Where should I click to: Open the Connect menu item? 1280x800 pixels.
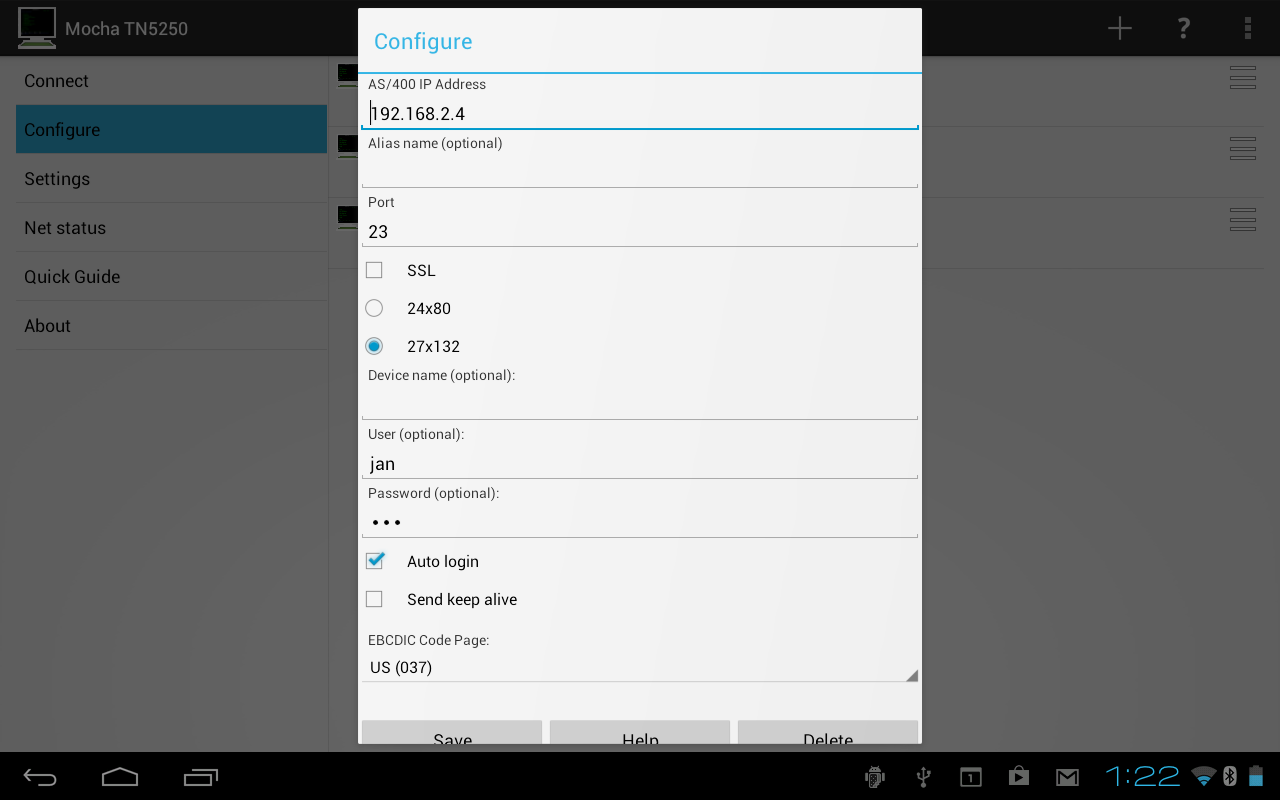[171, 81]
